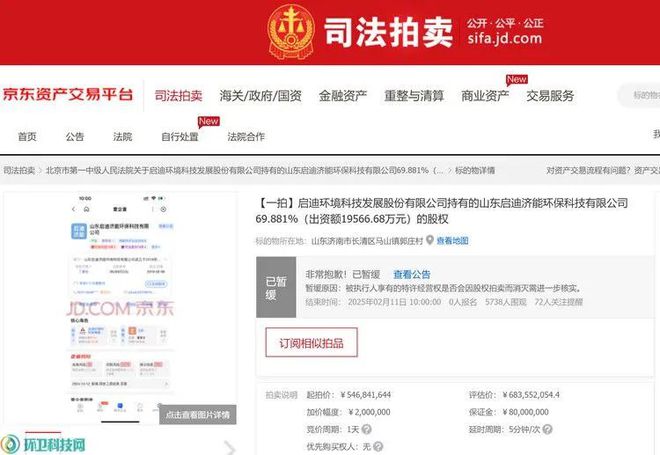Click 司法拍卖 breadcrumb link
The height and width of the screenshot is (455, 660).
[19, 170]
